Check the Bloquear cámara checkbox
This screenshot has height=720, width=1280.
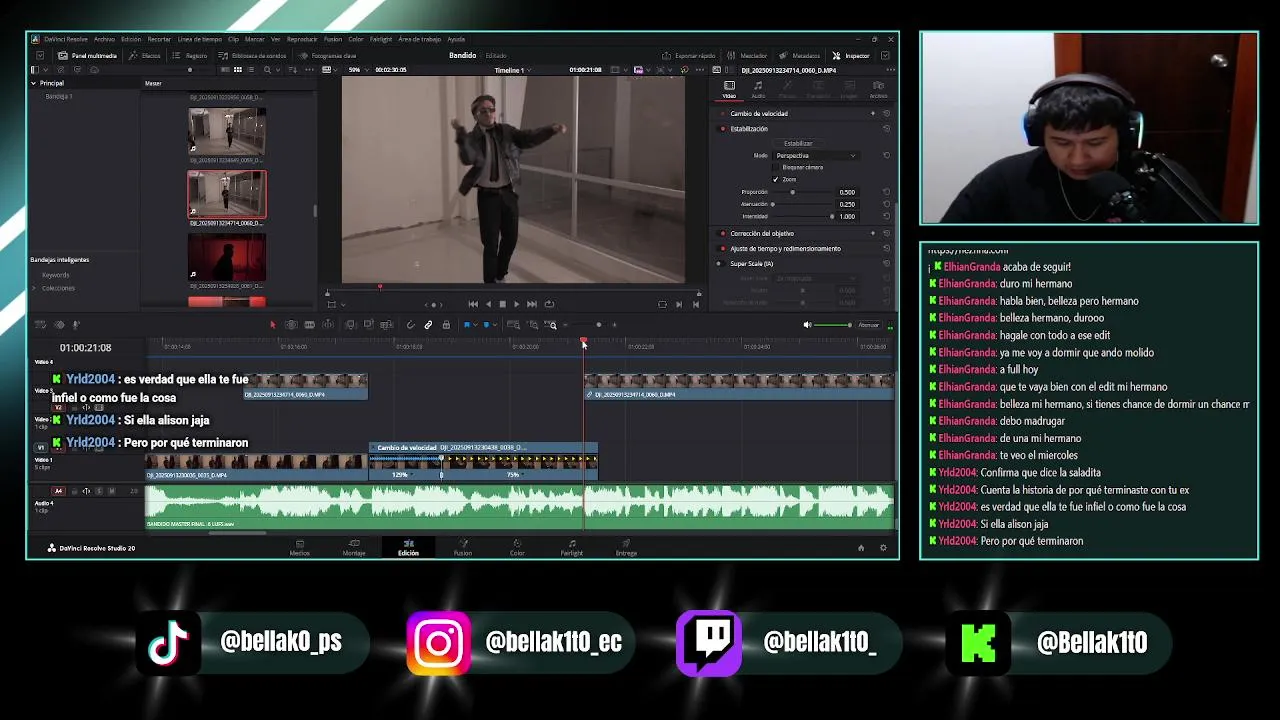click(x=776, y=167)
